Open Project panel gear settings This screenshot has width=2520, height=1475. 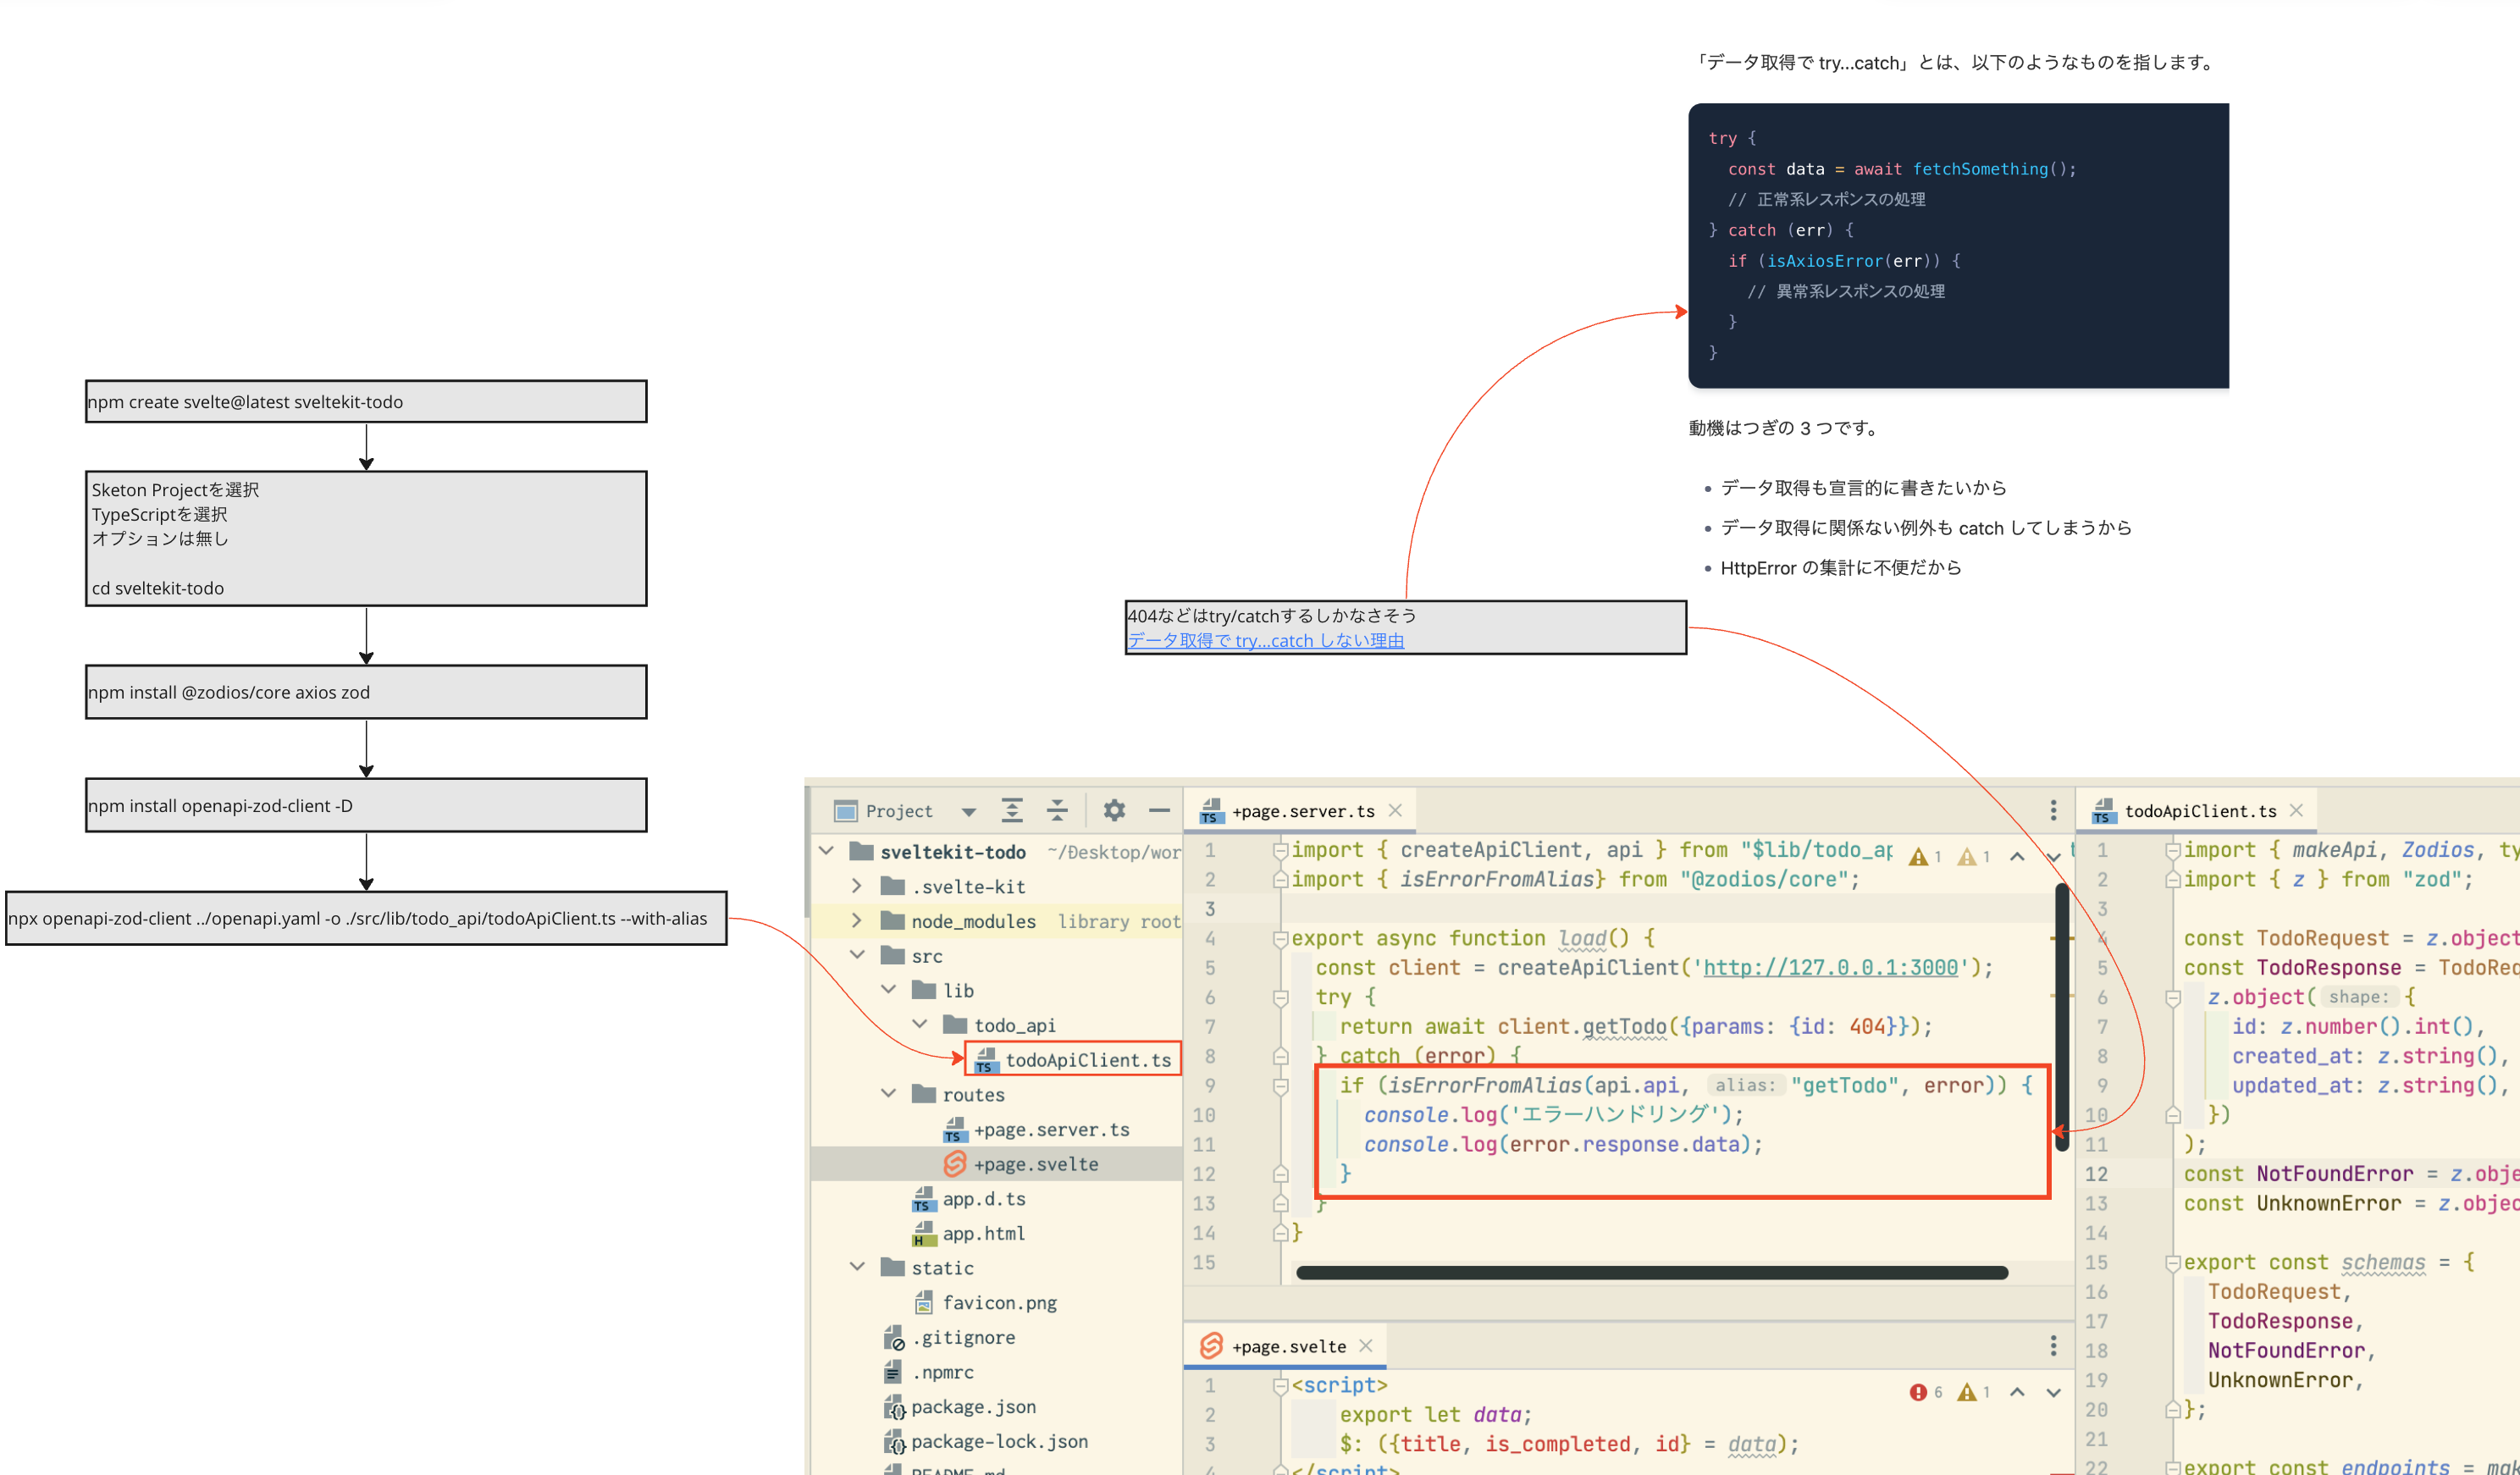click(x=1114, y=810)
